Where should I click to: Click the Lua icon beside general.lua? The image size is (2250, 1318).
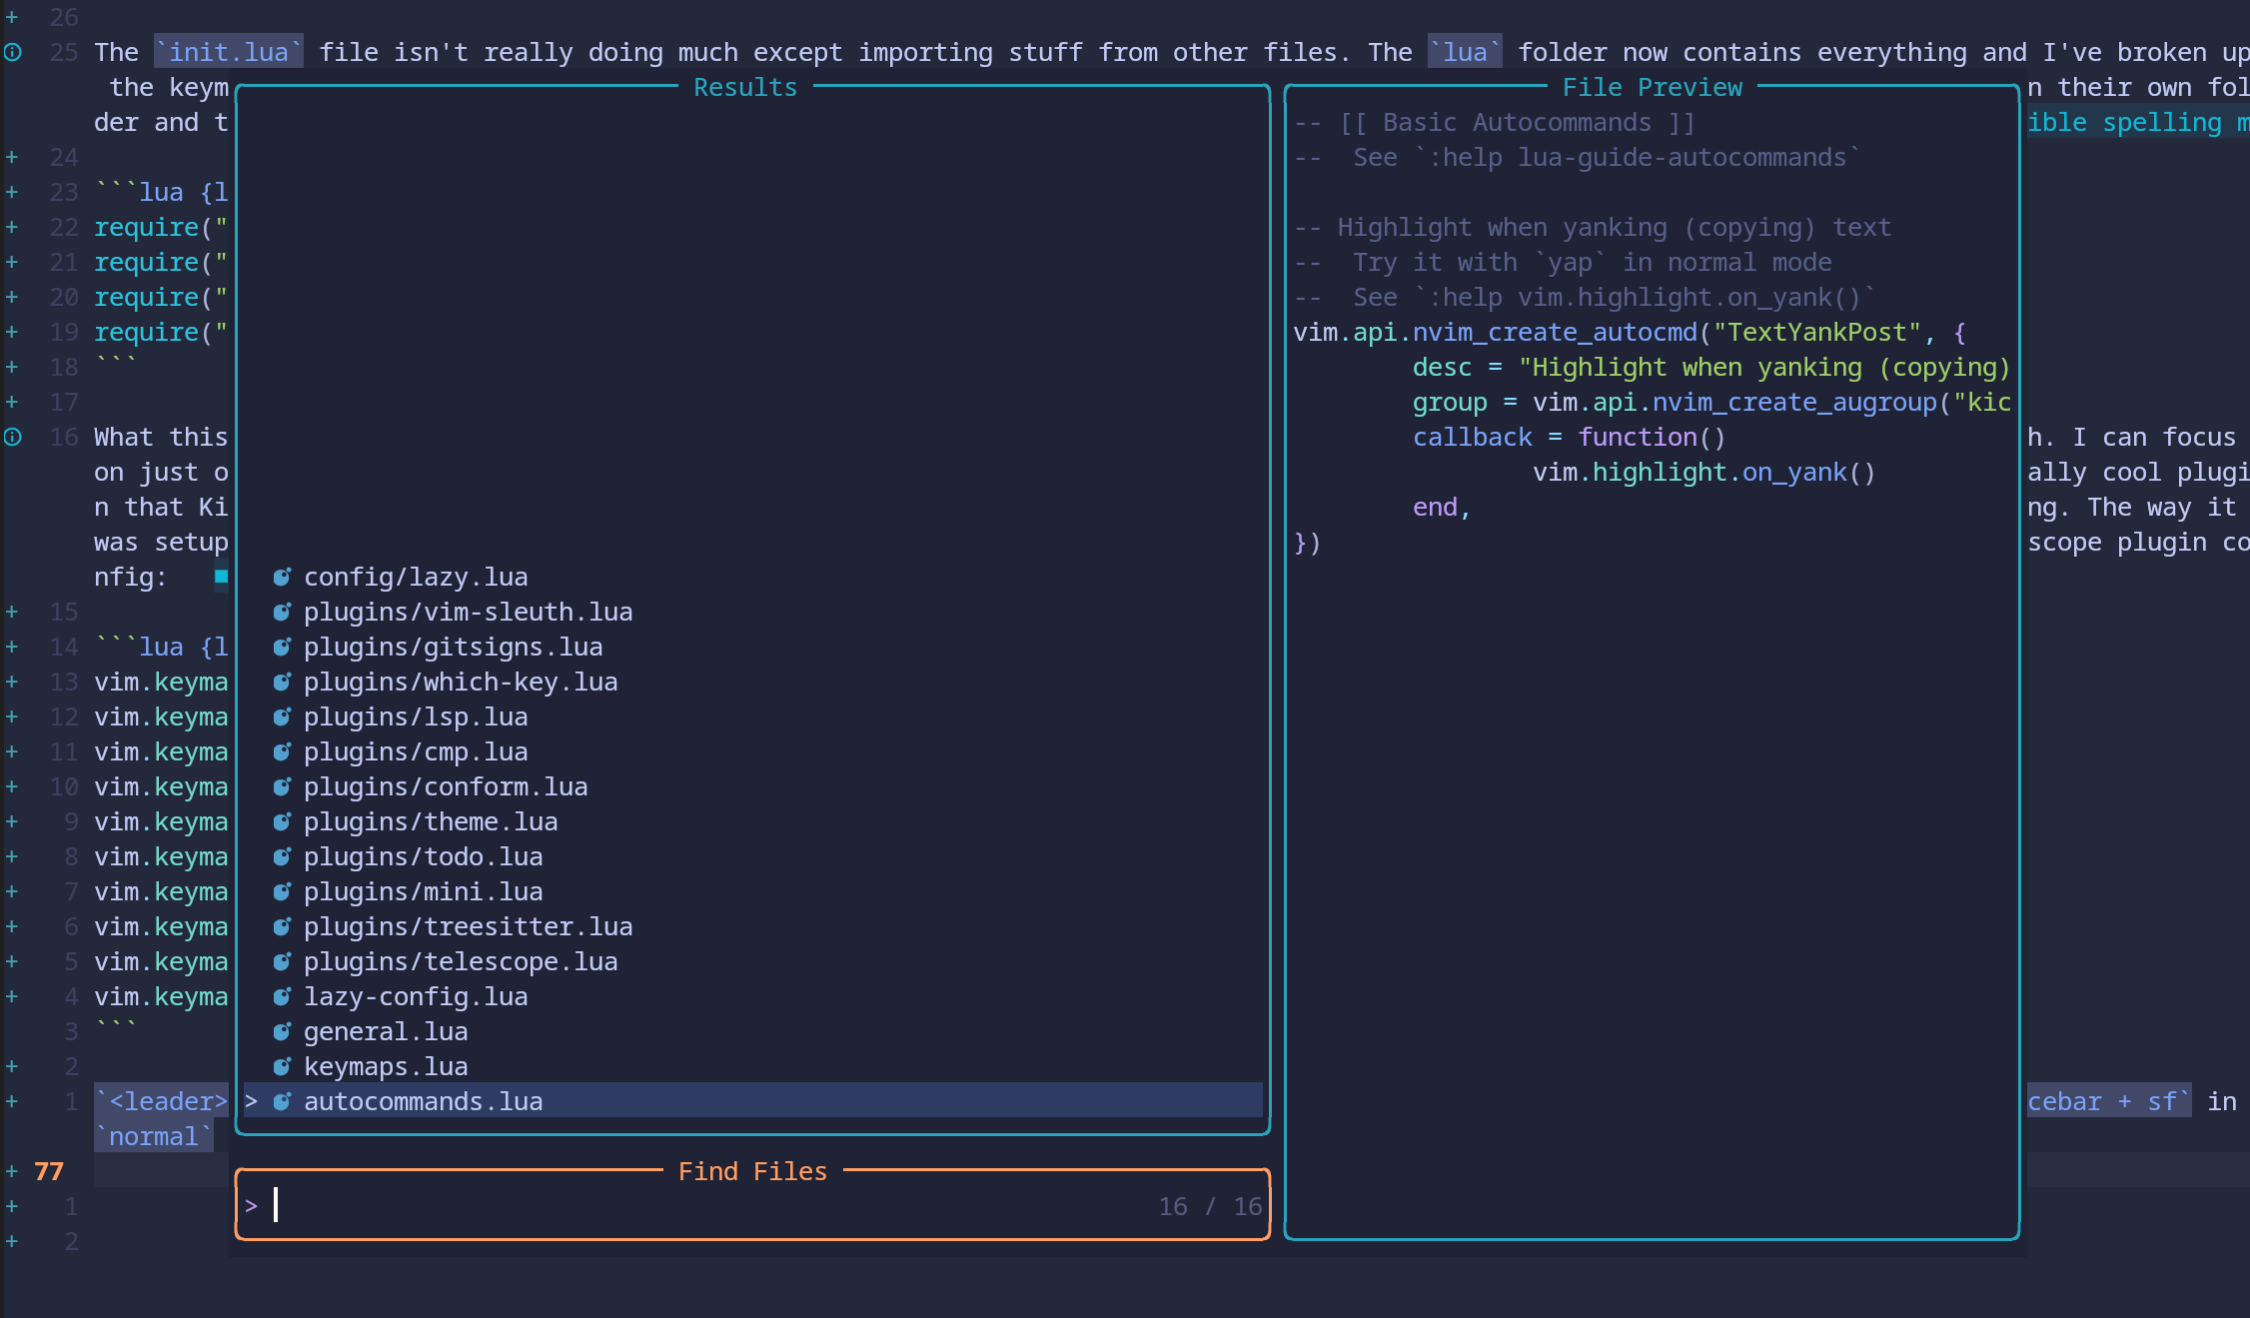(282, 1032)
